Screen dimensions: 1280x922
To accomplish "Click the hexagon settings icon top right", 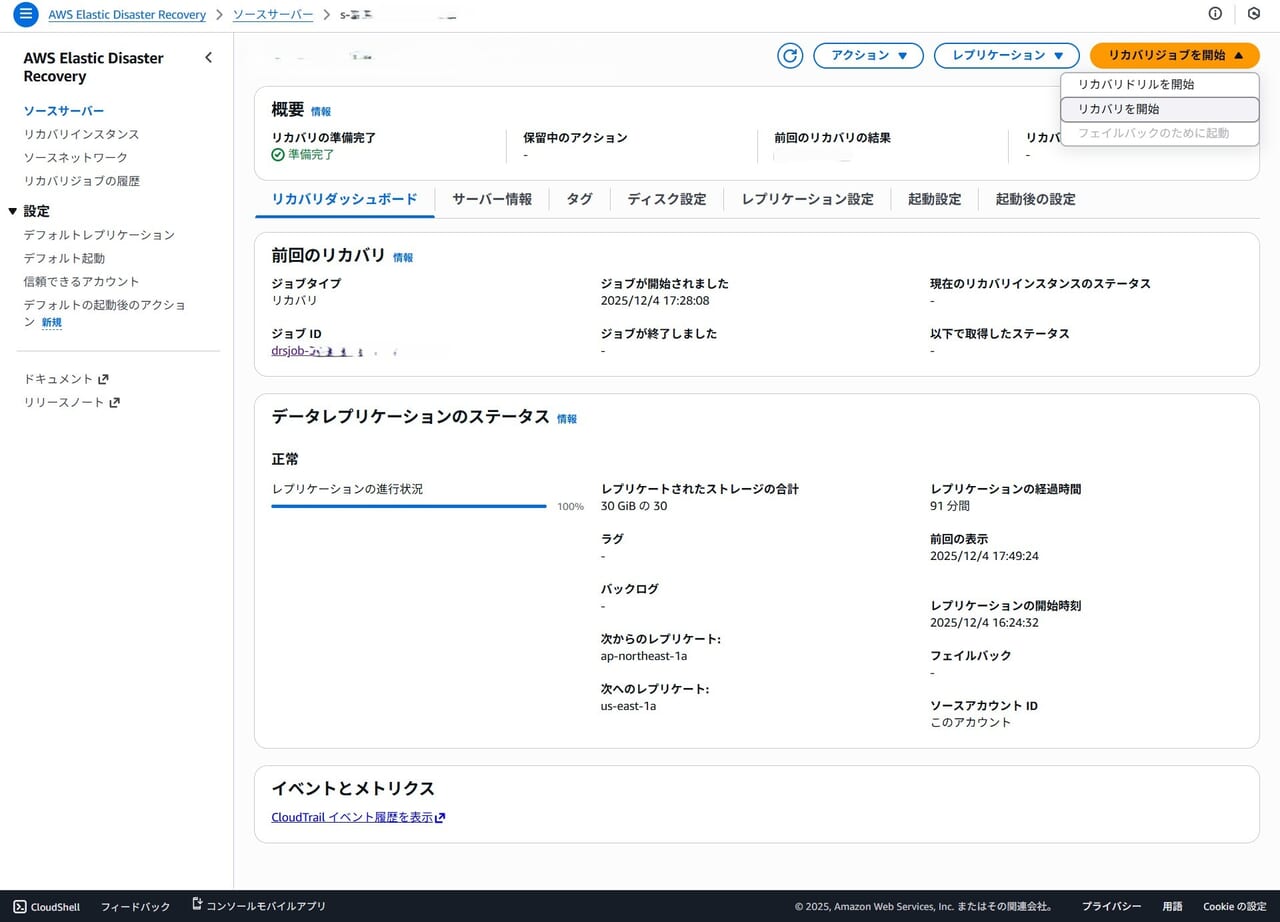I will (1253, 14).
